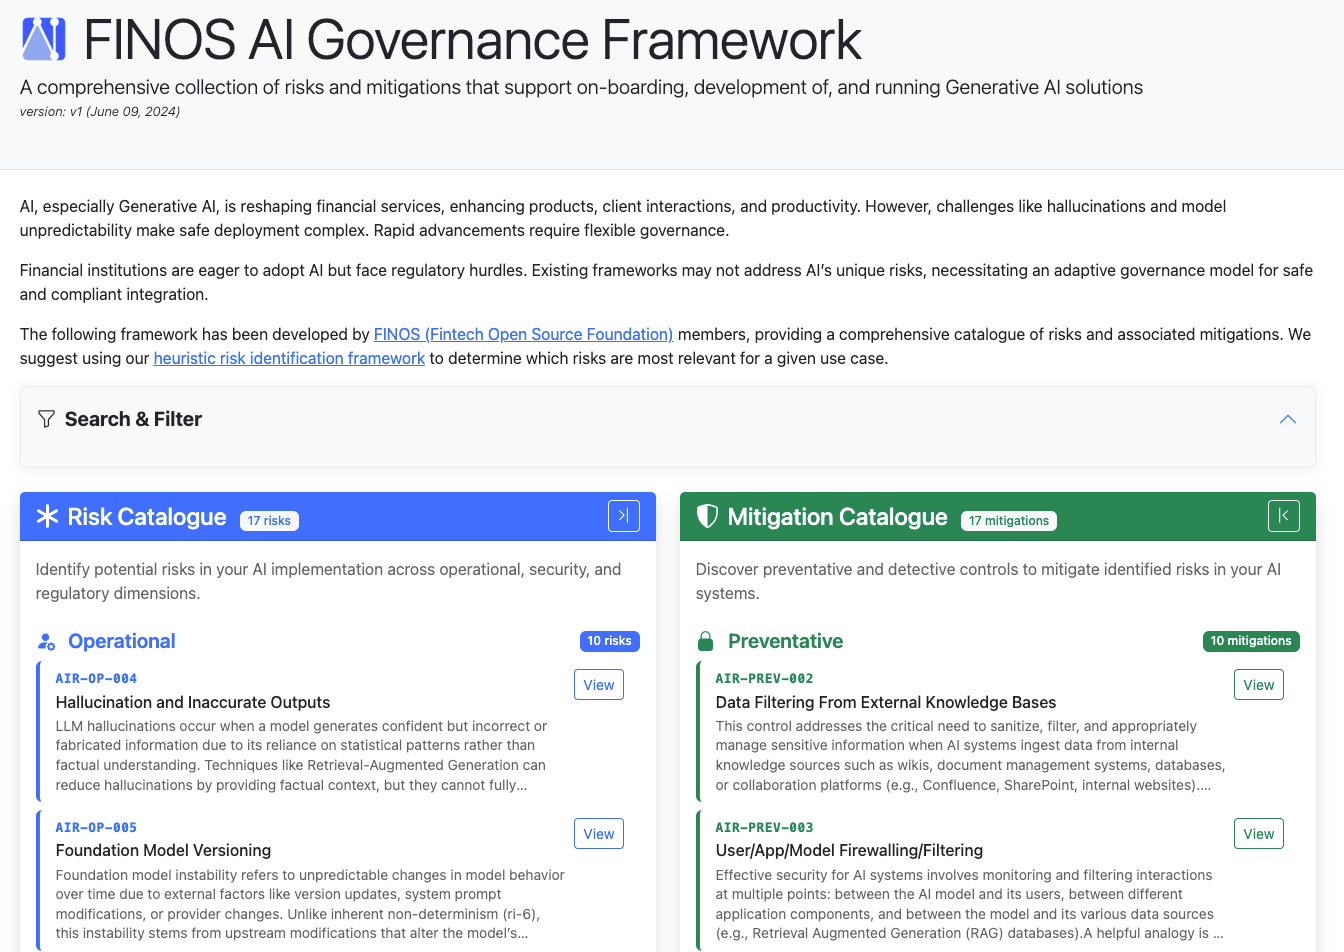Click the Preventative lock icon
The image size is (1344, 952).
click(x=706, y=642)
